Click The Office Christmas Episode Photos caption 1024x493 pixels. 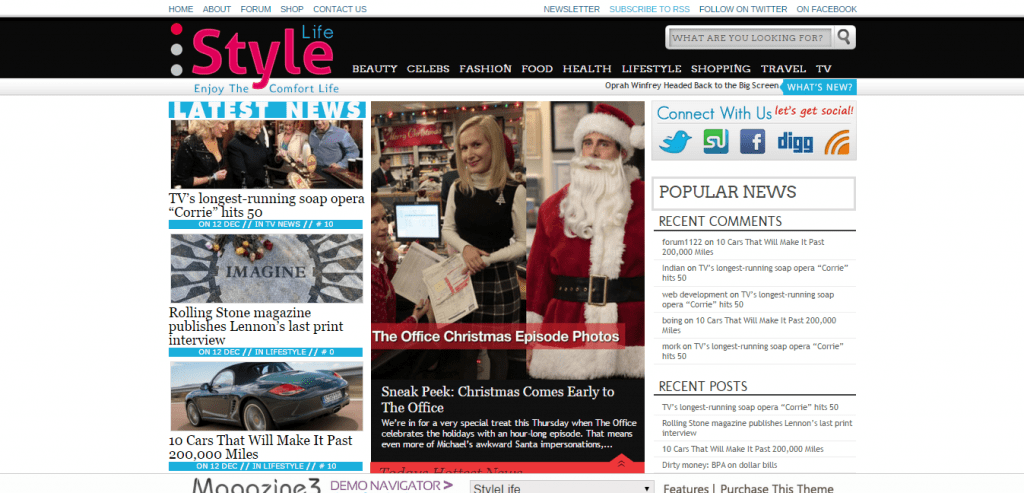[x=496, y=337]
